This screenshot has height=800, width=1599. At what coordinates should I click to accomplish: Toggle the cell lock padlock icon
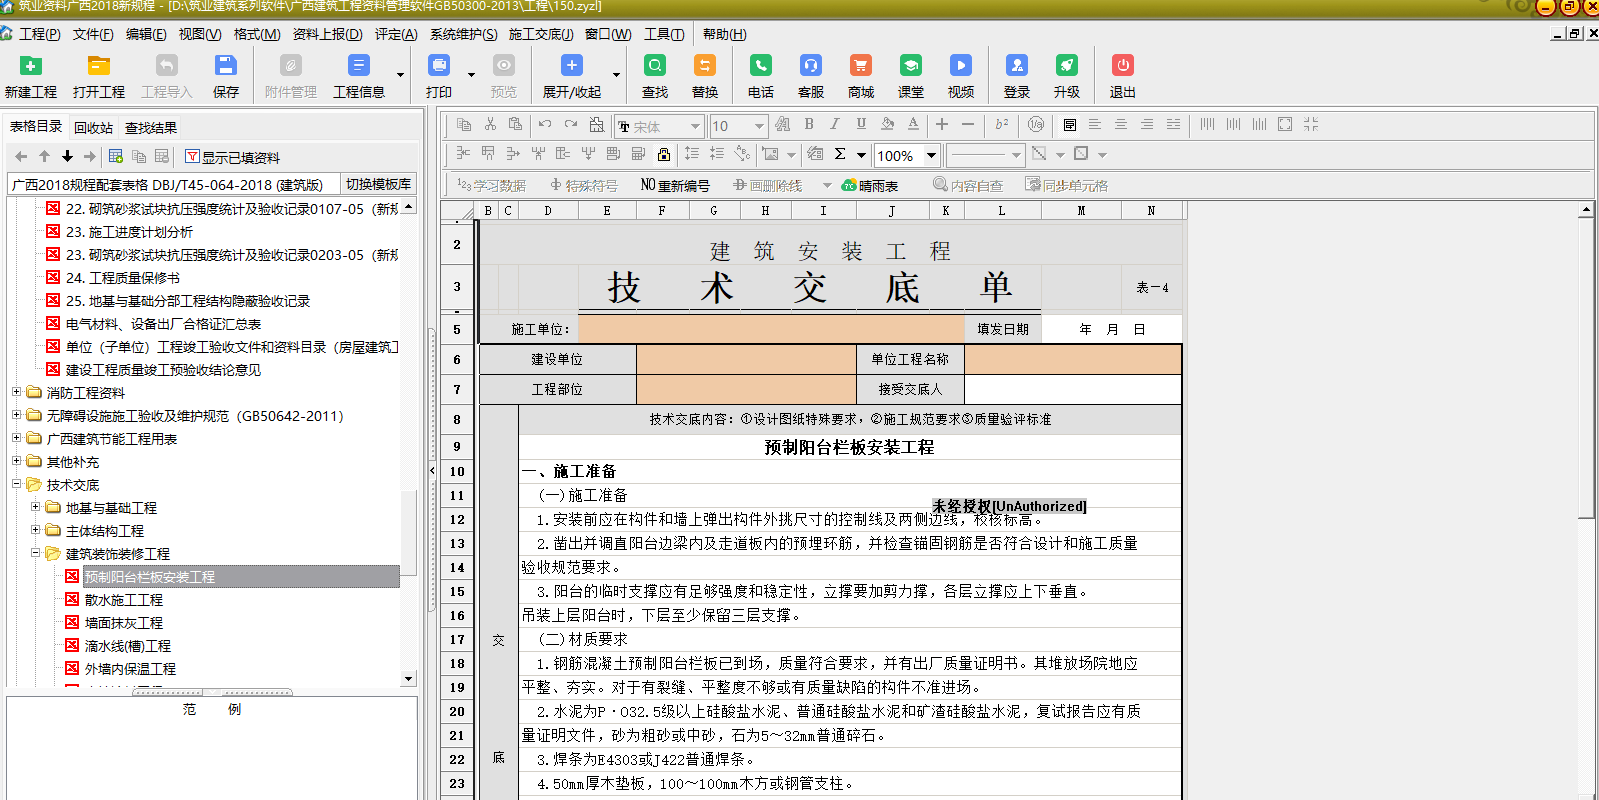(664, 154)
